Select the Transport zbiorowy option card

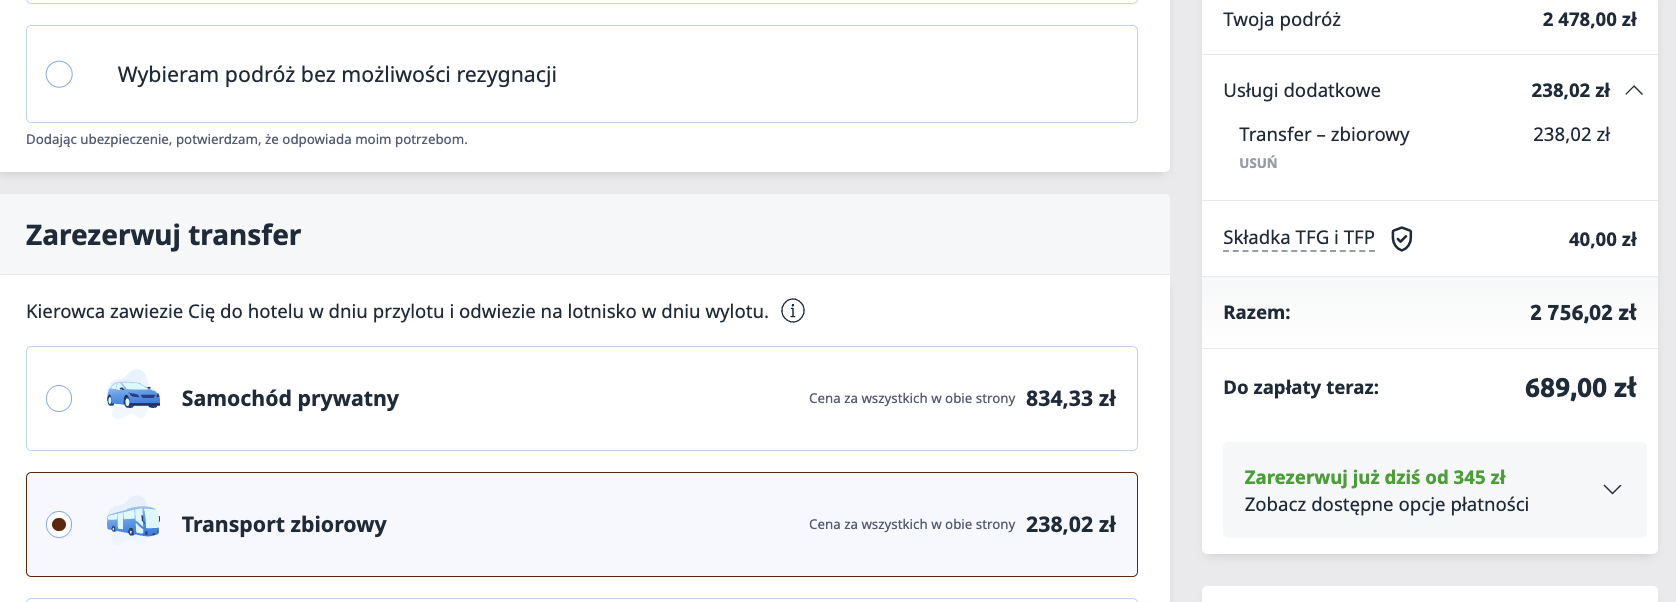point(583,524)
